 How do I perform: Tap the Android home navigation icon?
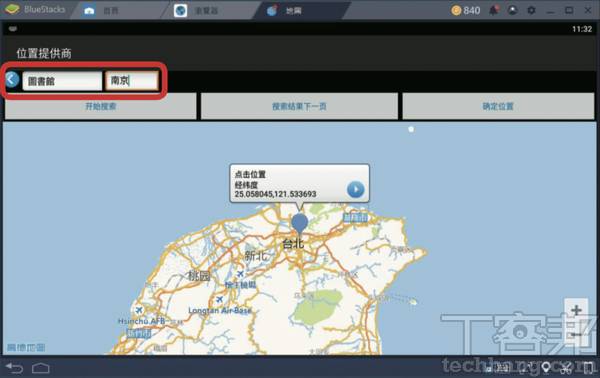point(41,368)
